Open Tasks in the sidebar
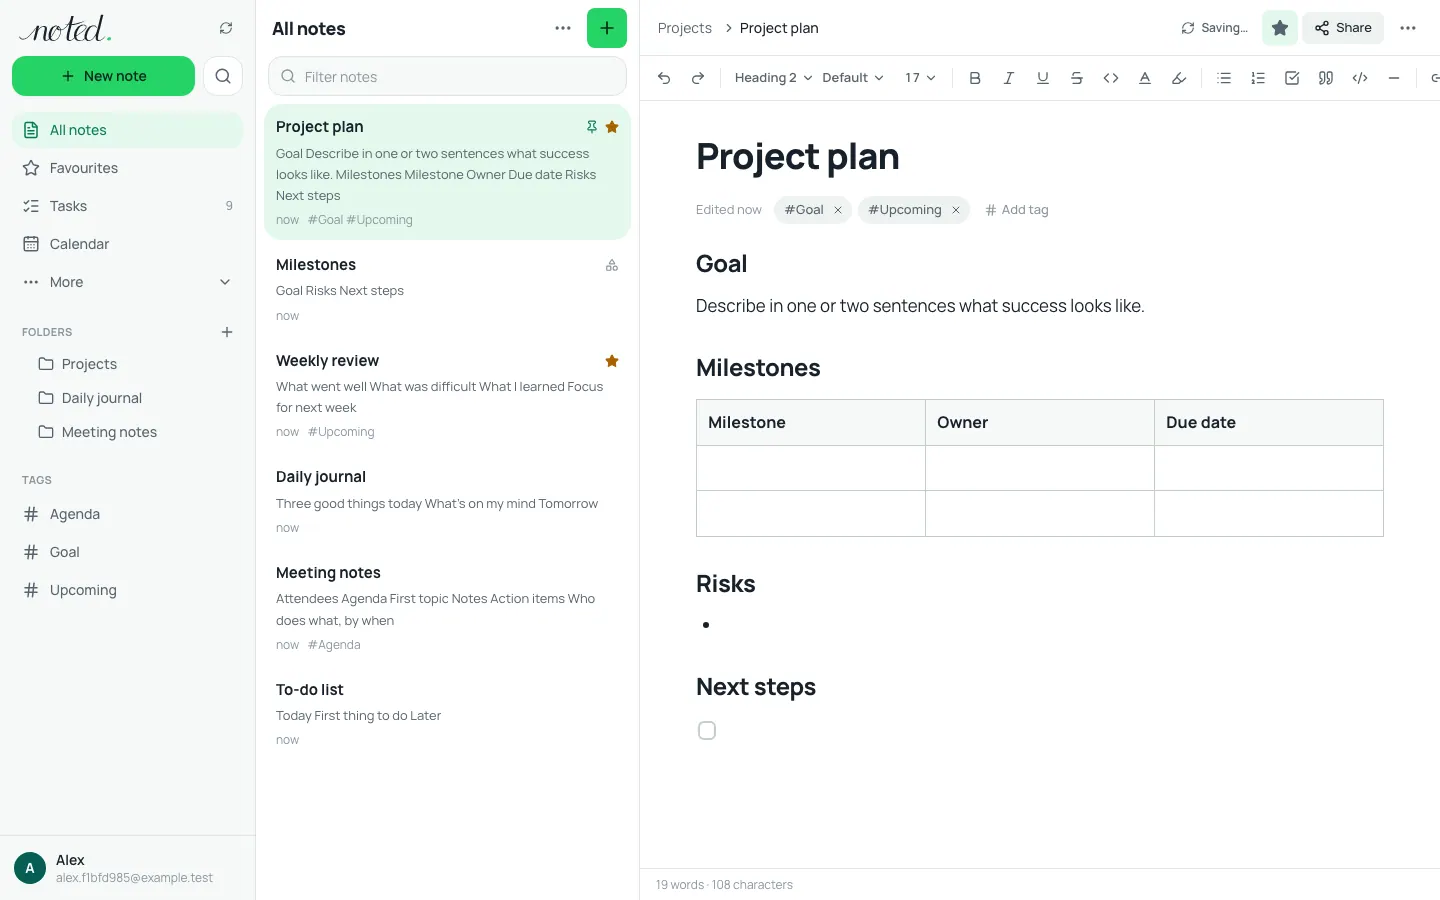The width and height of the screenshot is (1440, 900). [x=127, y=206]
